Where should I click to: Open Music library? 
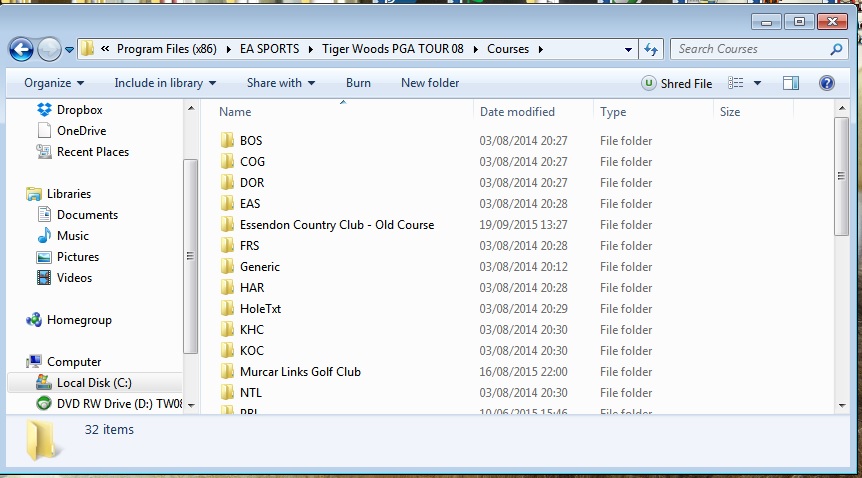63,236
